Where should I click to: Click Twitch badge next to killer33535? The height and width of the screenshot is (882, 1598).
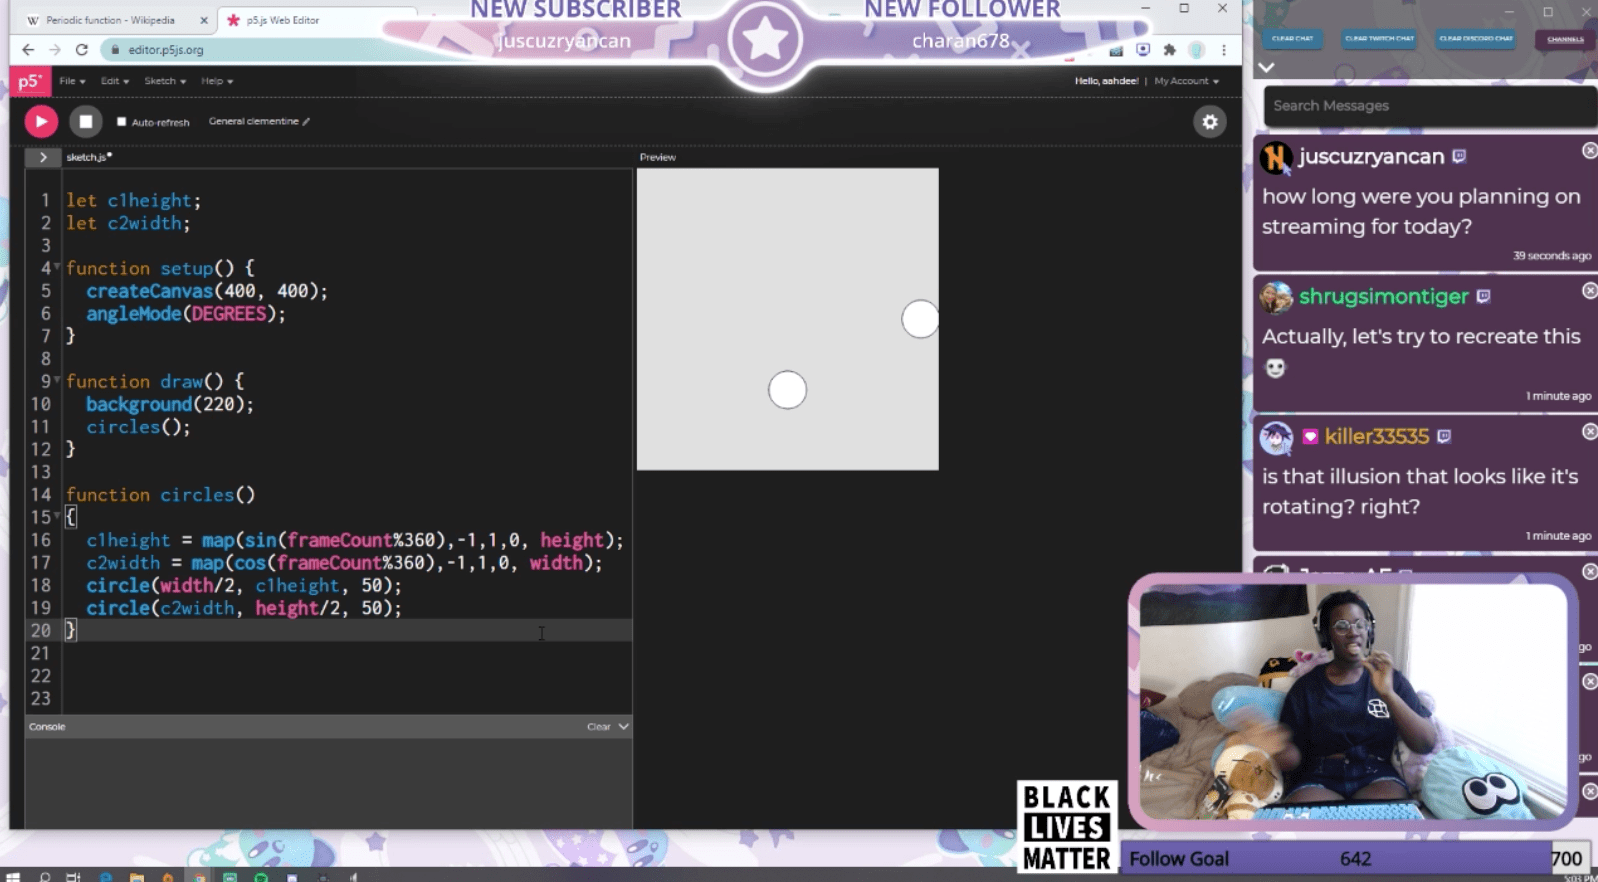(1444, 436)
